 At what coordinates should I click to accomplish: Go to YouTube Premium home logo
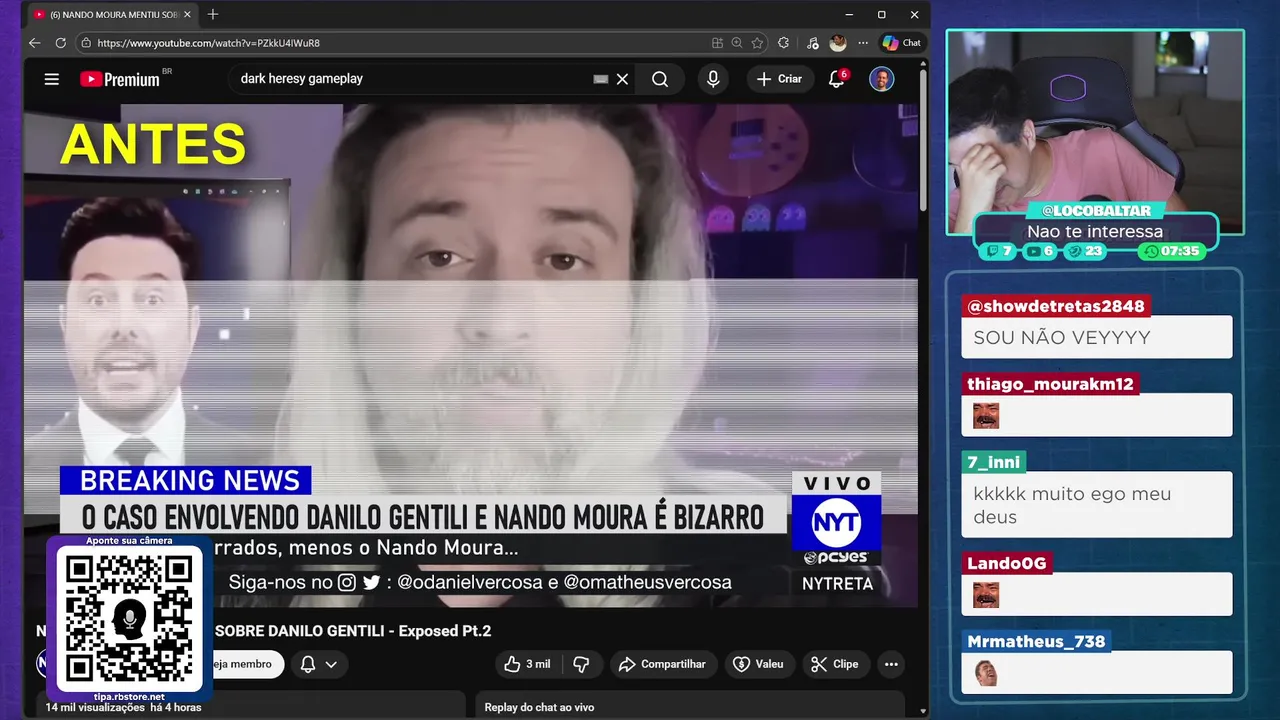pyautogui.click(x=120, y=79)
